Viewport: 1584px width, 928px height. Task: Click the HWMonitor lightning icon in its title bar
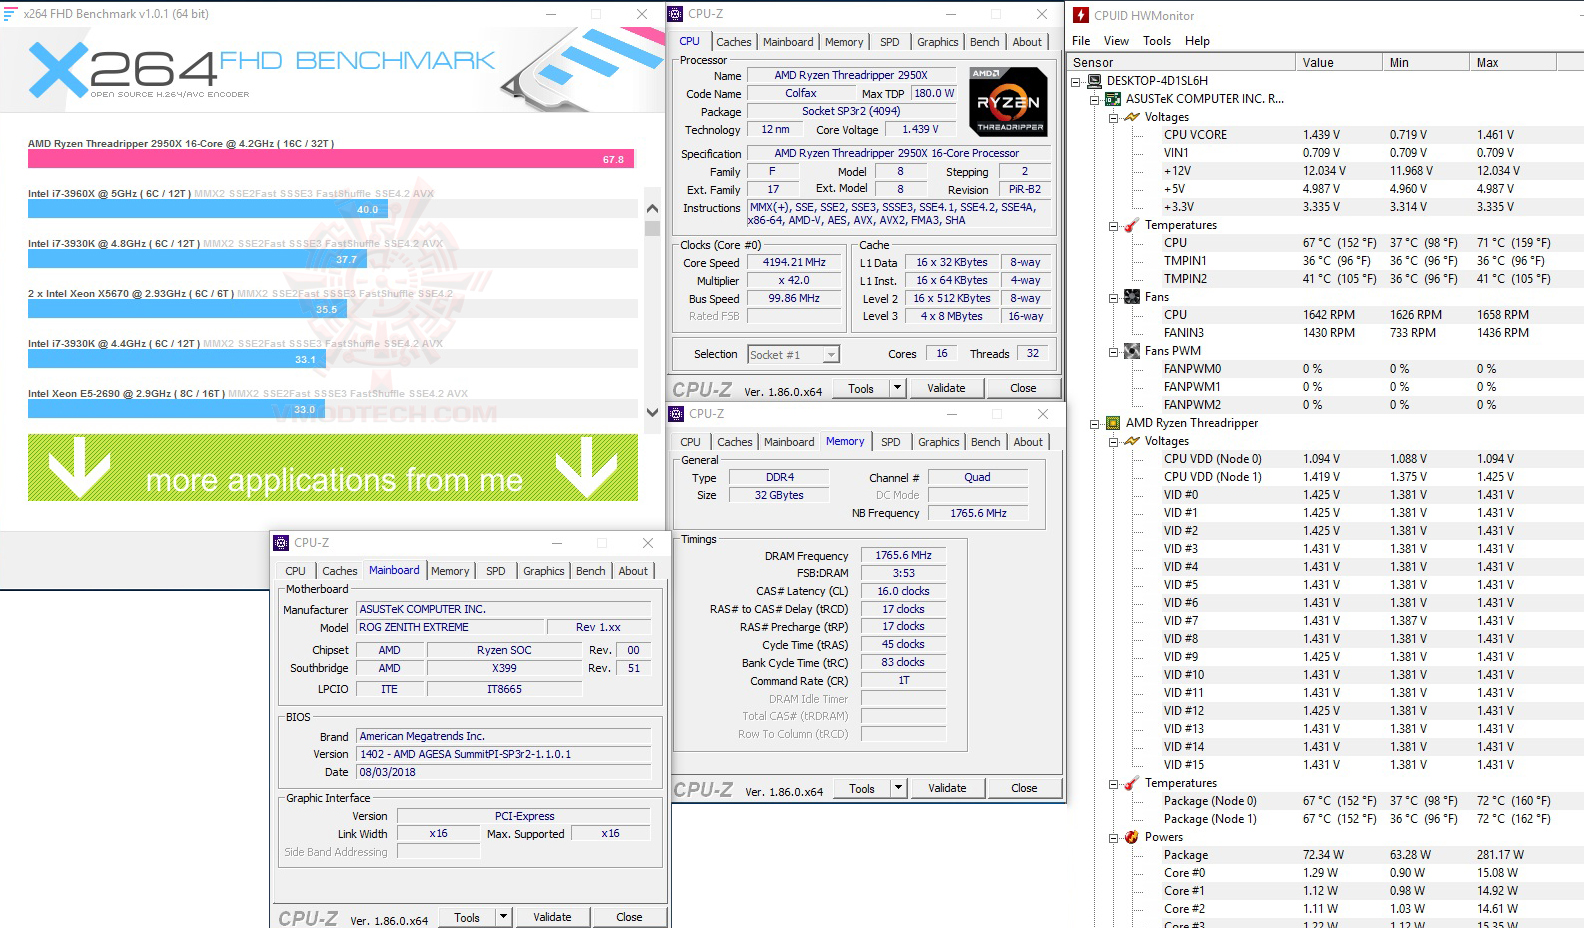(x=1081, y=15)
